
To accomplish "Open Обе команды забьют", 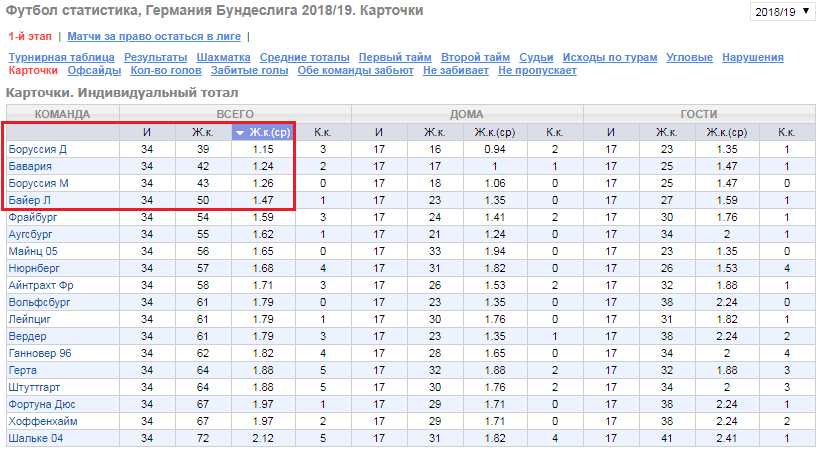I will point(356,71).
